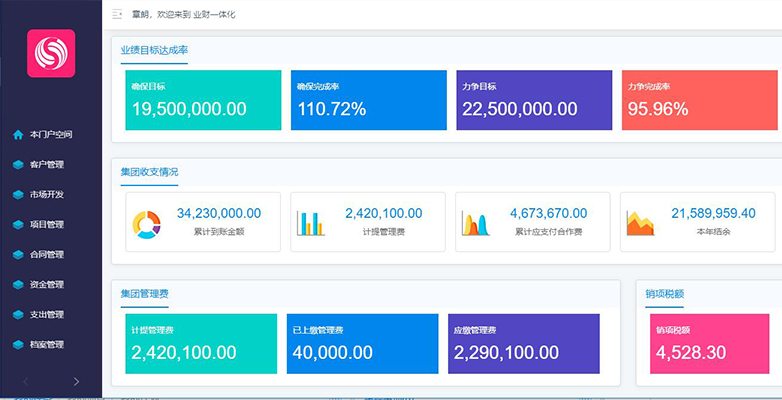The image size is (782, 400).
Task: Click the teal 确保目标 card
Action: (x=203, y=100)
